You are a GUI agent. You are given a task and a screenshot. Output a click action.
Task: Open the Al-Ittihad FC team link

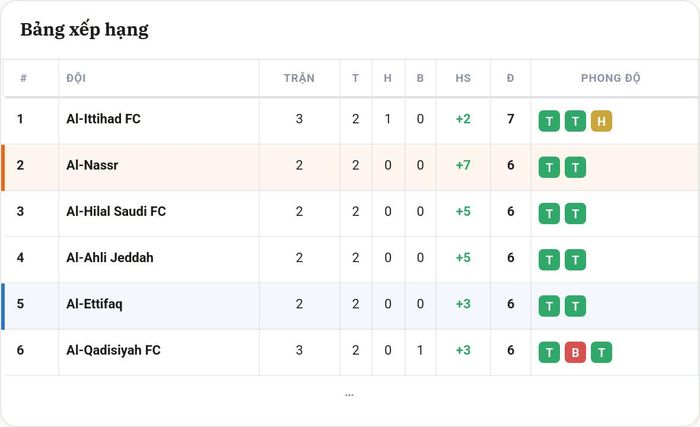pos(103,119)
